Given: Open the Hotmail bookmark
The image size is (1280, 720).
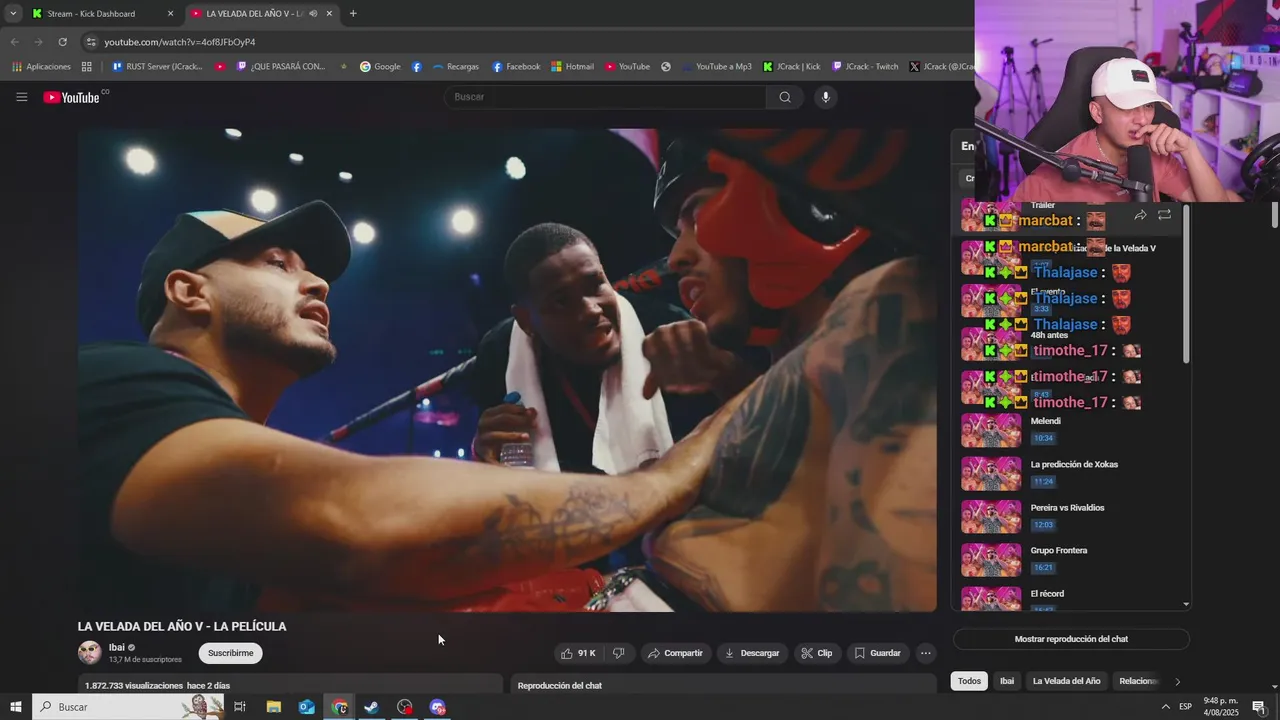Looking at the screenshot, I should click(x=572, y=67).
